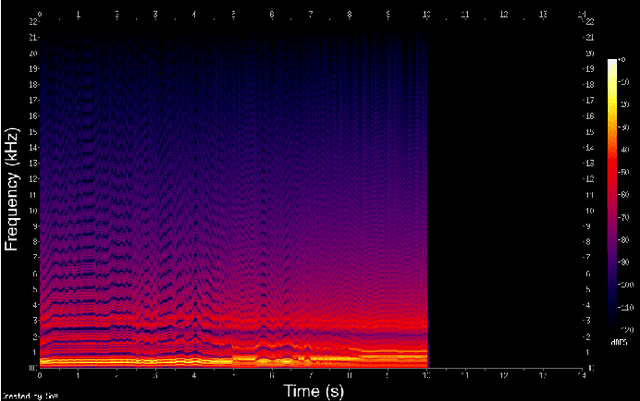This screenshot has height=401, width=640.
Task: Click the "Time (s)" axis title
Action: click(x=314, y=391)
